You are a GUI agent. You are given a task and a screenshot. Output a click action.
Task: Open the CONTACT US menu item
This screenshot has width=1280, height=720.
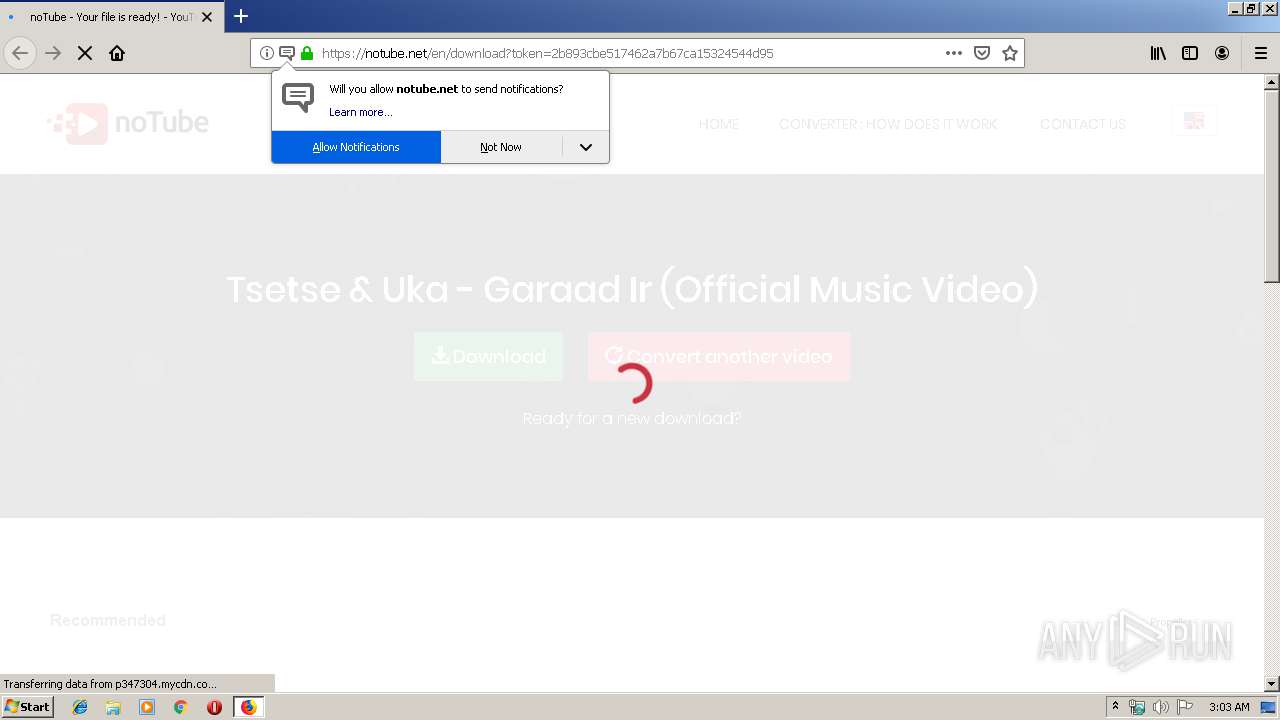[x=1083, y=124]
